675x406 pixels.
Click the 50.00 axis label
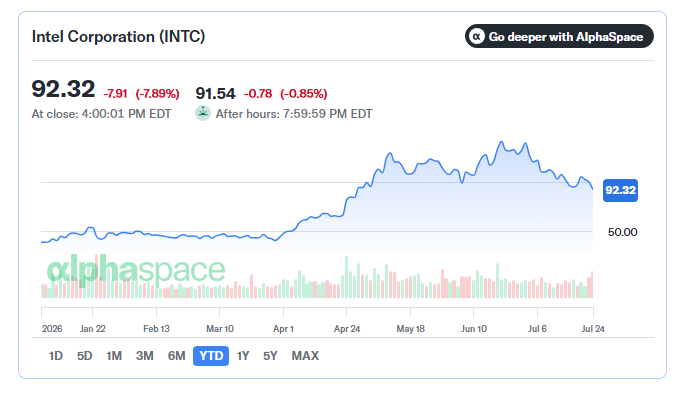click(x=622, y=232)
